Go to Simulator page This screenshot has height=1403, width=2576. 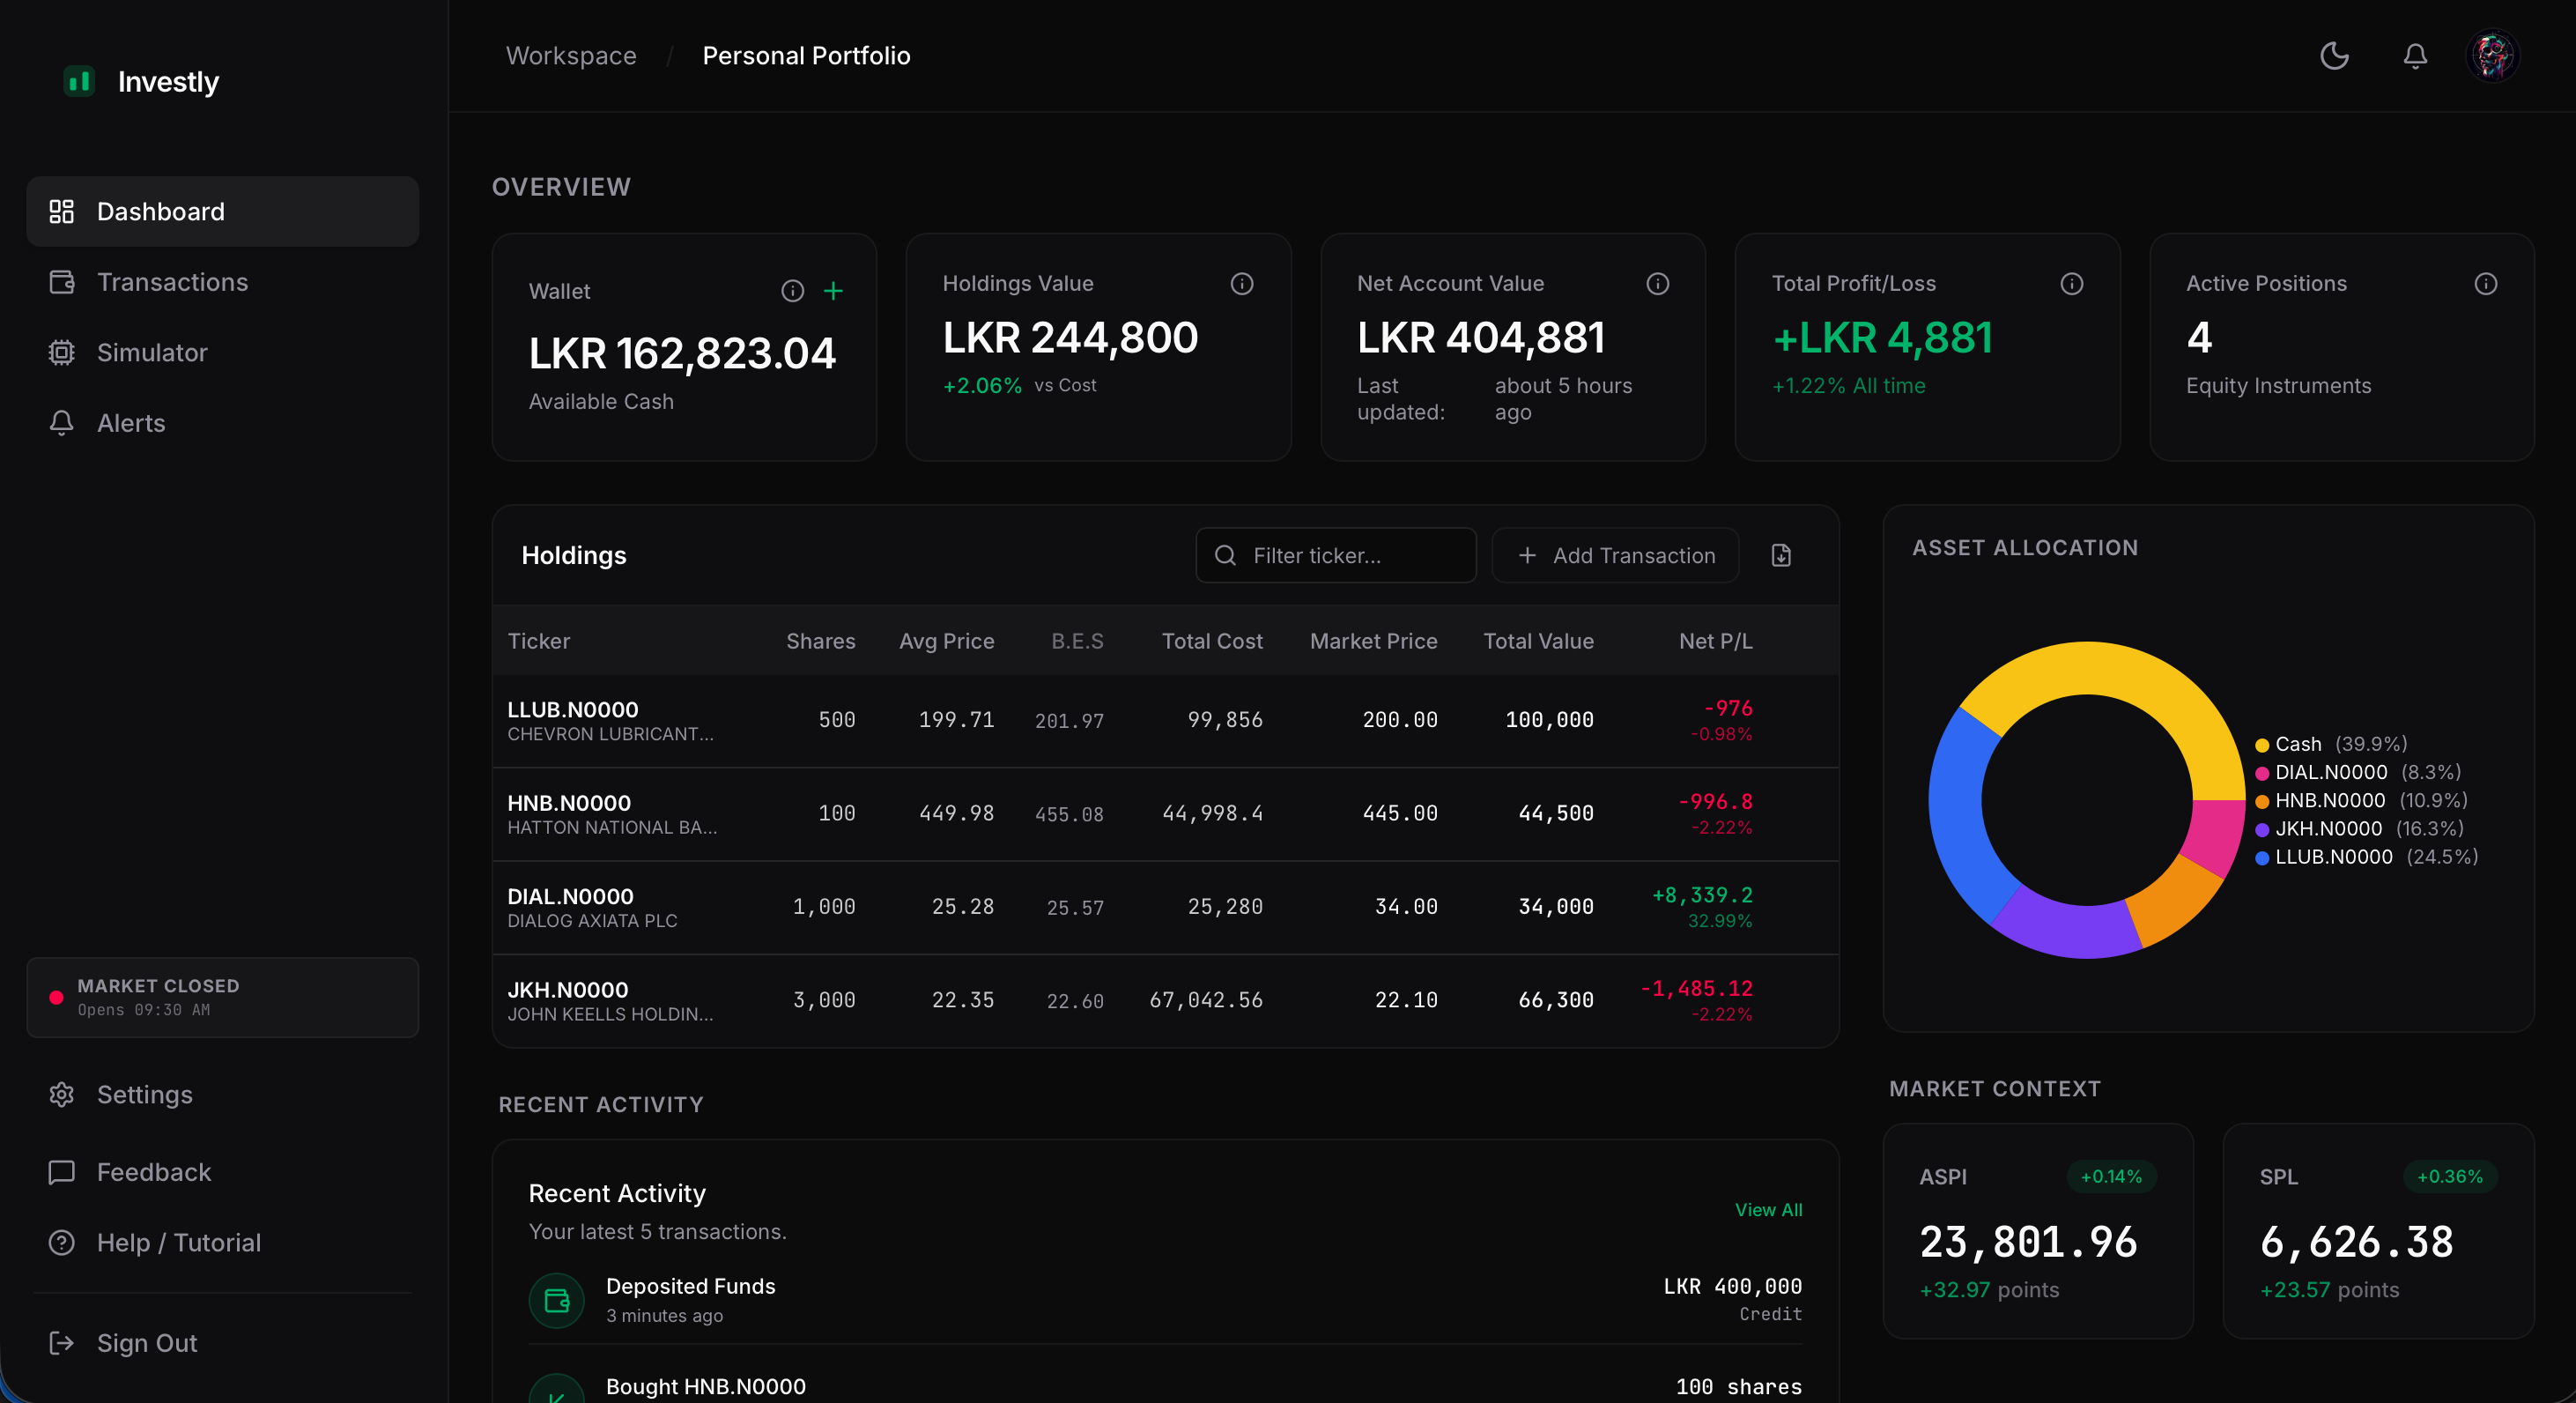pos(152,352)
